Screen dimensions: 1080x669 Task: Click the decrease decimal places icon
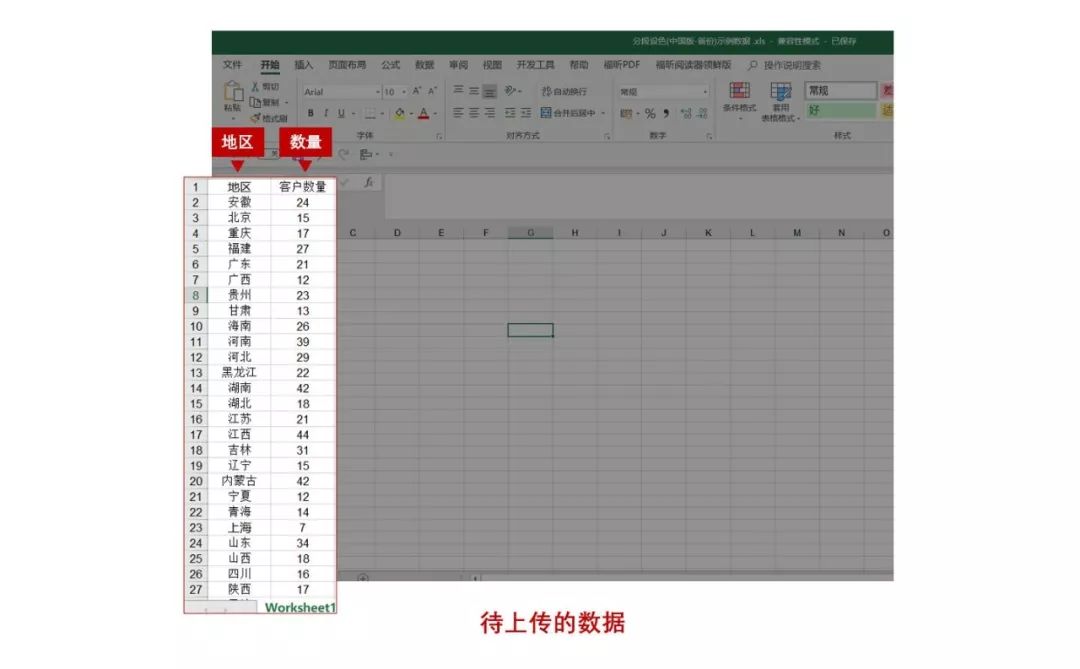pos(702,113)
